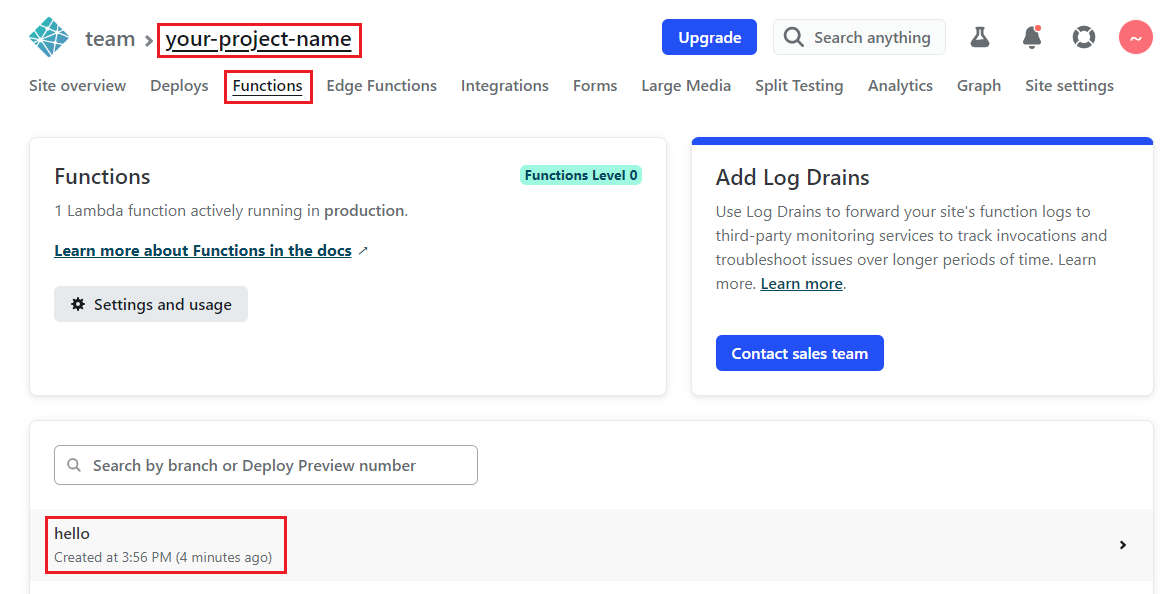1172x594 pixels.
Task: Open help using the lifebuoy icon
Action: [1084, 36]
